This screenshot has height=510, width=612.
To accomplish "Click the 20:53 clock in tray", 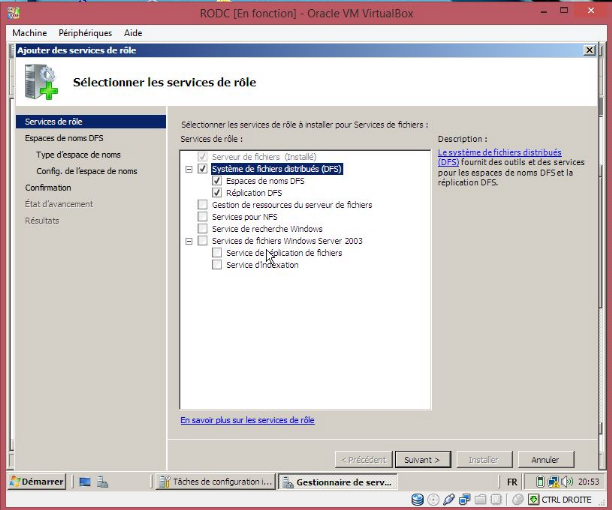I will click(588, 482).
